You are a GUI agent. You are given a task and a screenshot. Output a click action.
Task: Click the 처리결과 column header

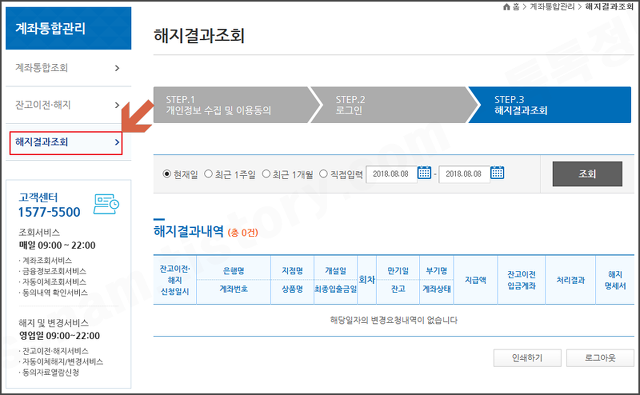[571, 280]
